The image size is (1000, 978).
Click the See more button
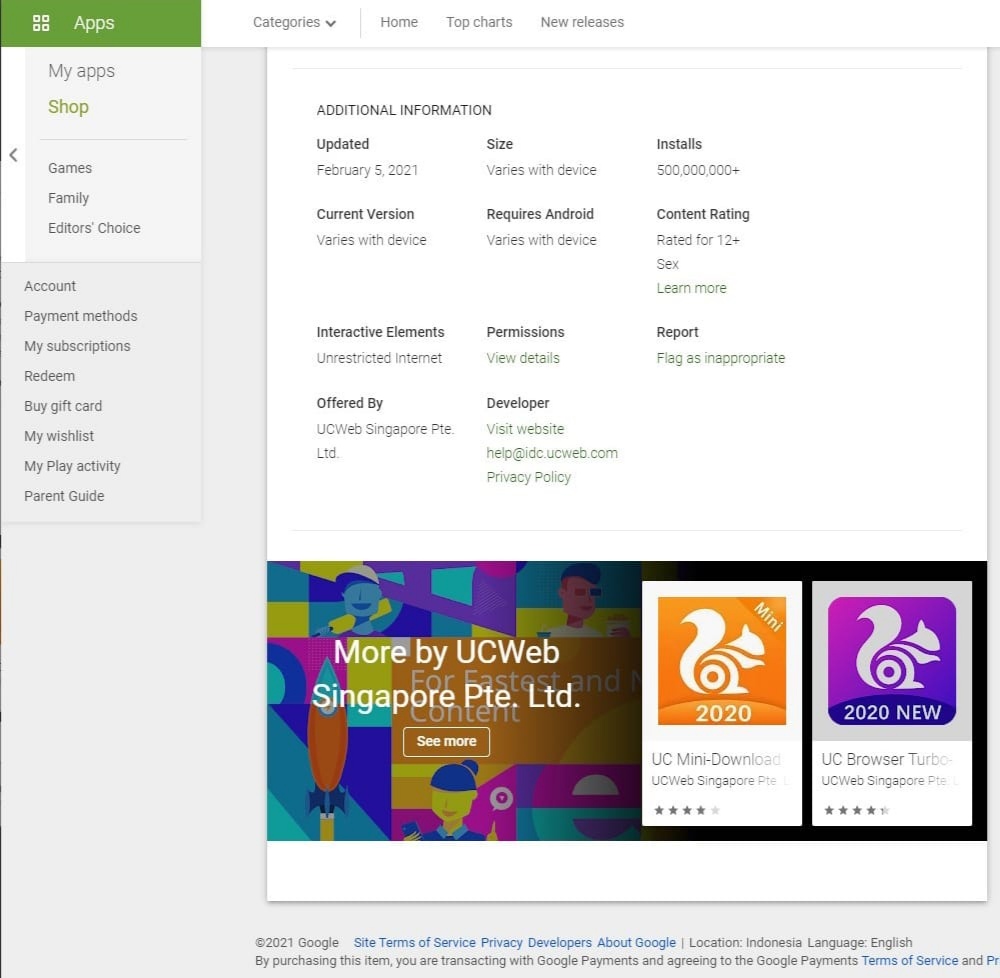(x=446, y=741)
